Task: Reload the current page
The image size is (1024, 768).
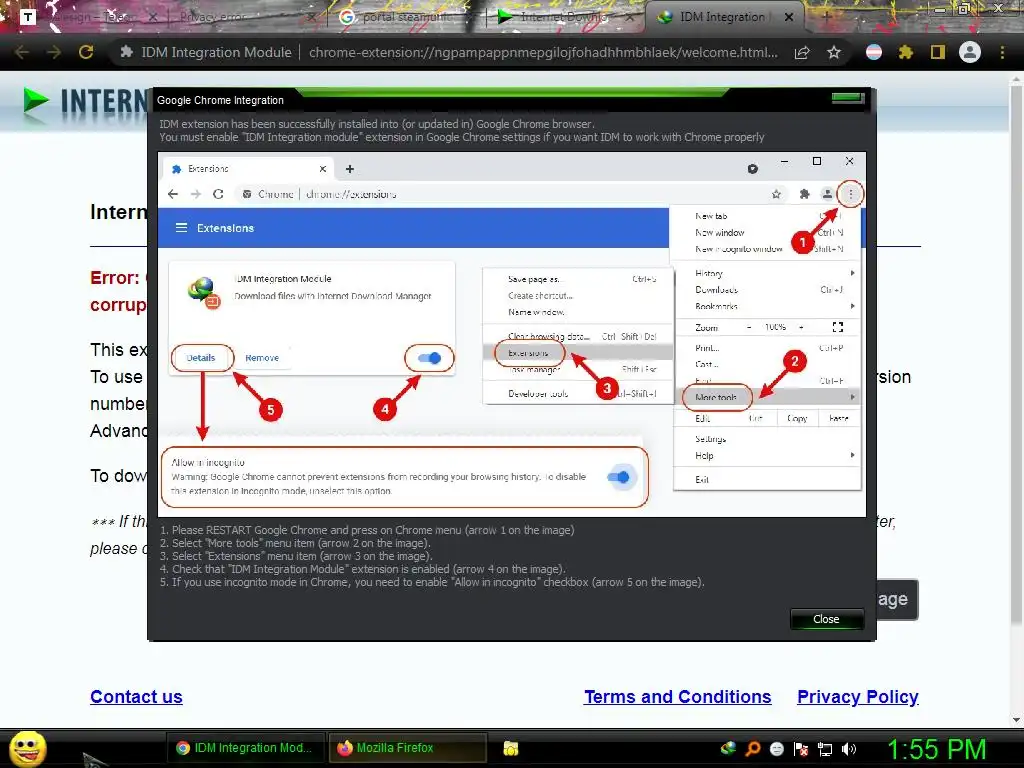Action: click(86, 52)
